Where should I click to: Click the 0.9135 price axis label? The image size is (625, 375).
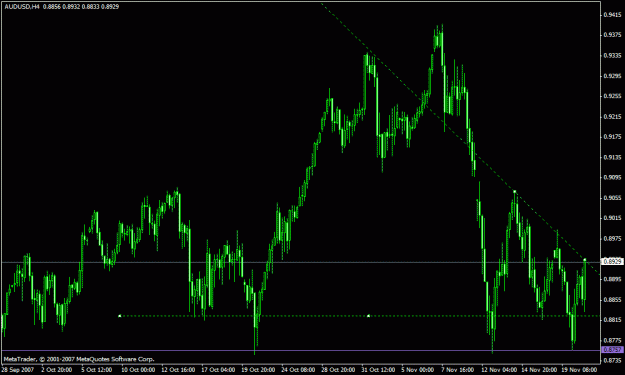pos(613,157)
